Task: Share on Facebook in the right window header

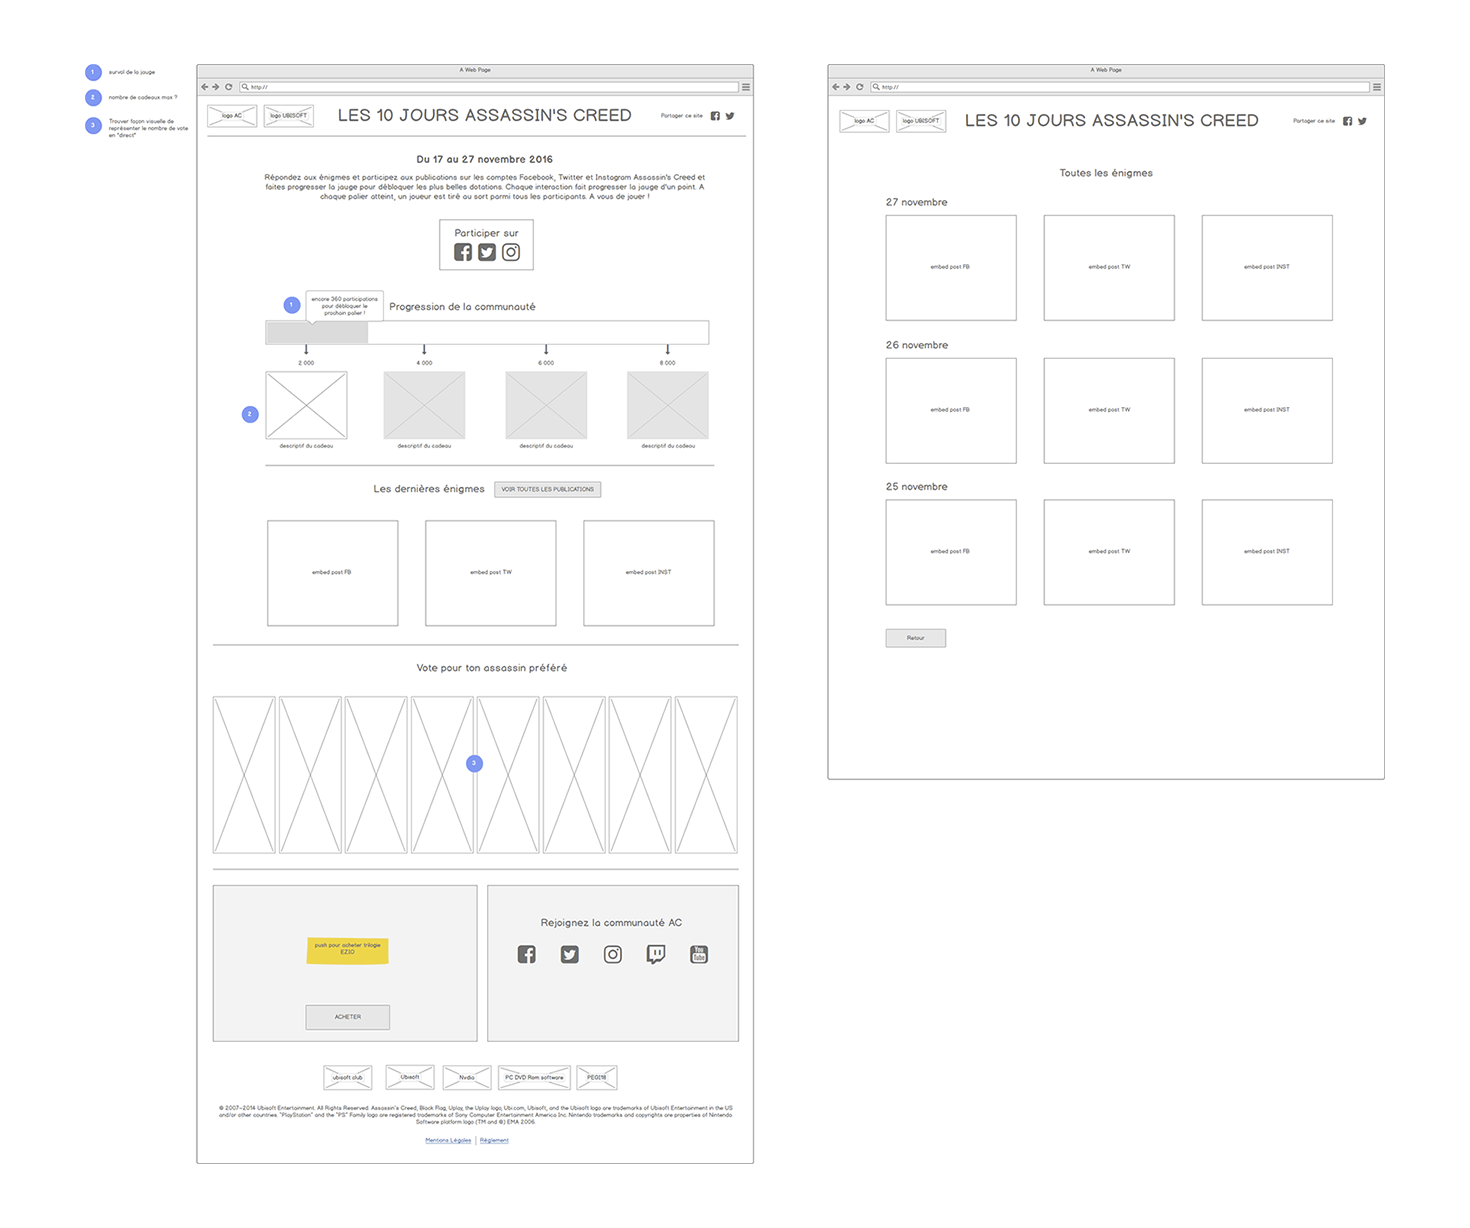Action: [1348, 121]
